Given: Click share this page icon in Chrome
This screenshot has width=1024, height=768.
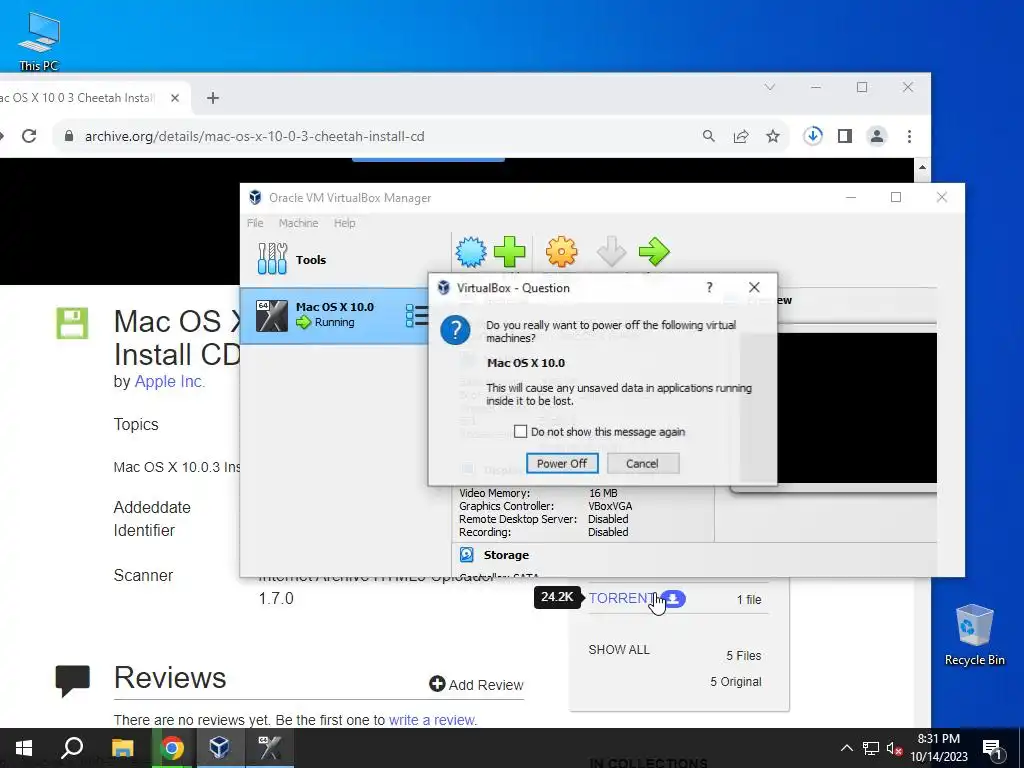Looking at the screenshot, I should tap(741, 136).
